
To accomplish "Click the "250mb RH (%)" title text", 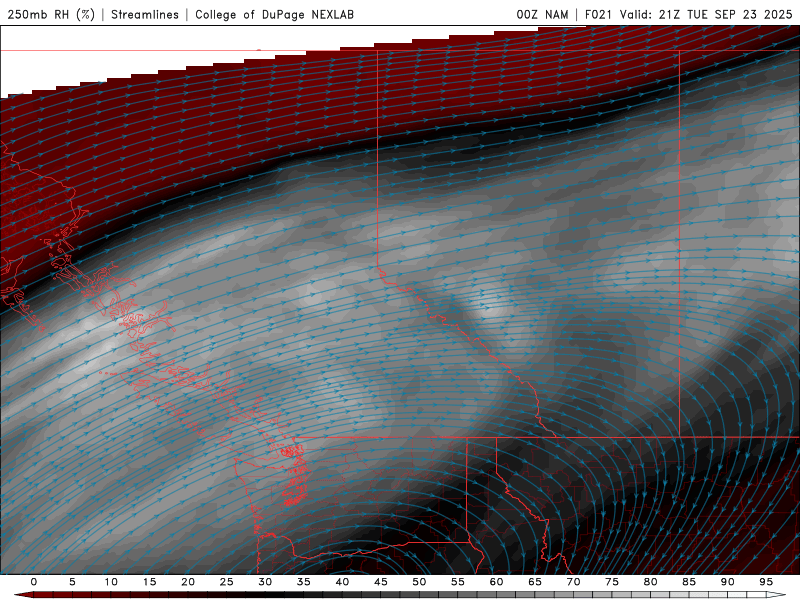I will click(x=51, y=14).
